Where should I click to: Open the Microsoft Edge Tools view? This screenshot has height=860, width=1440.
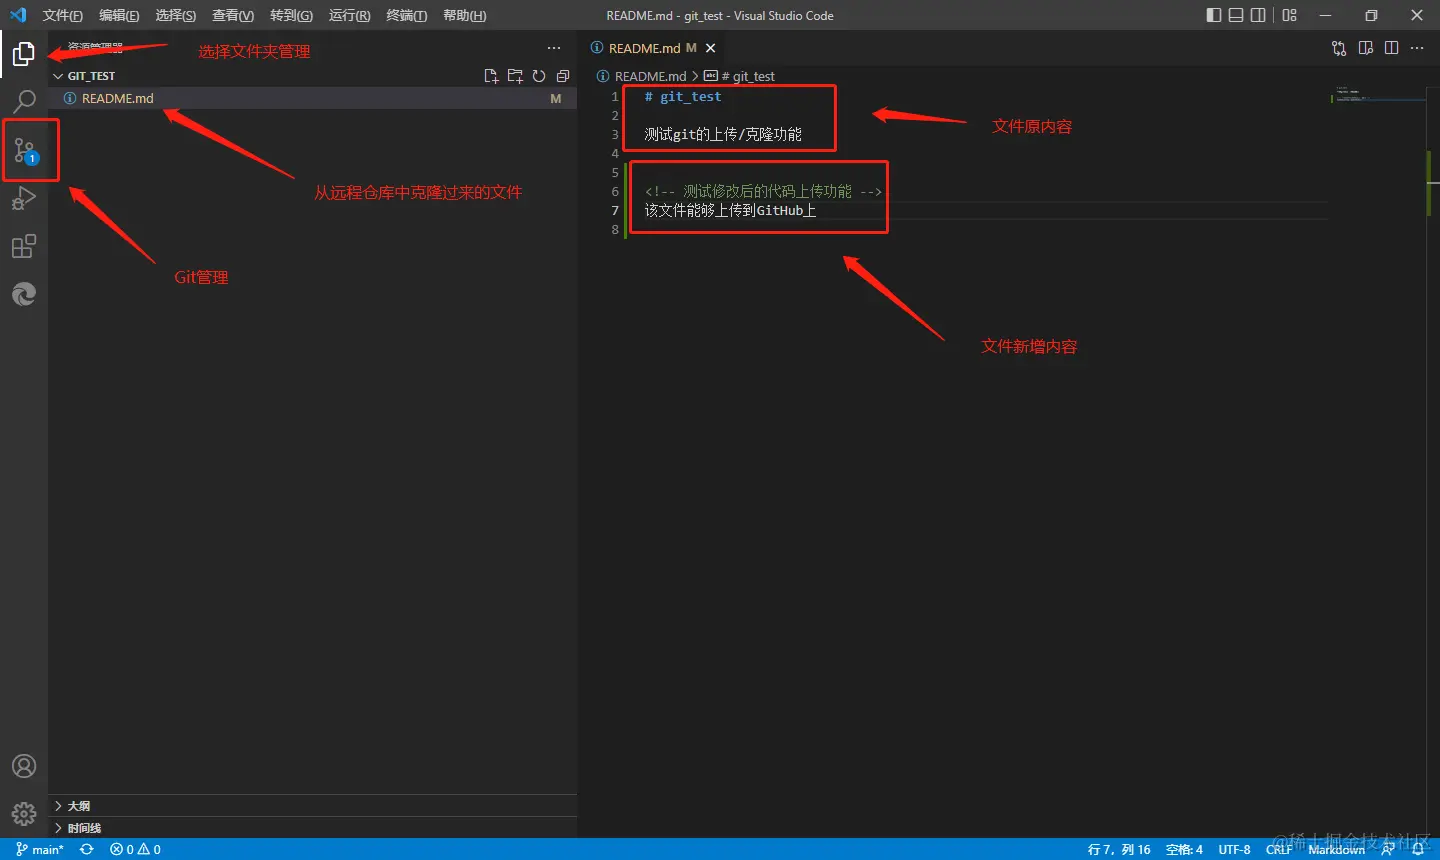(x=24, y=294)
